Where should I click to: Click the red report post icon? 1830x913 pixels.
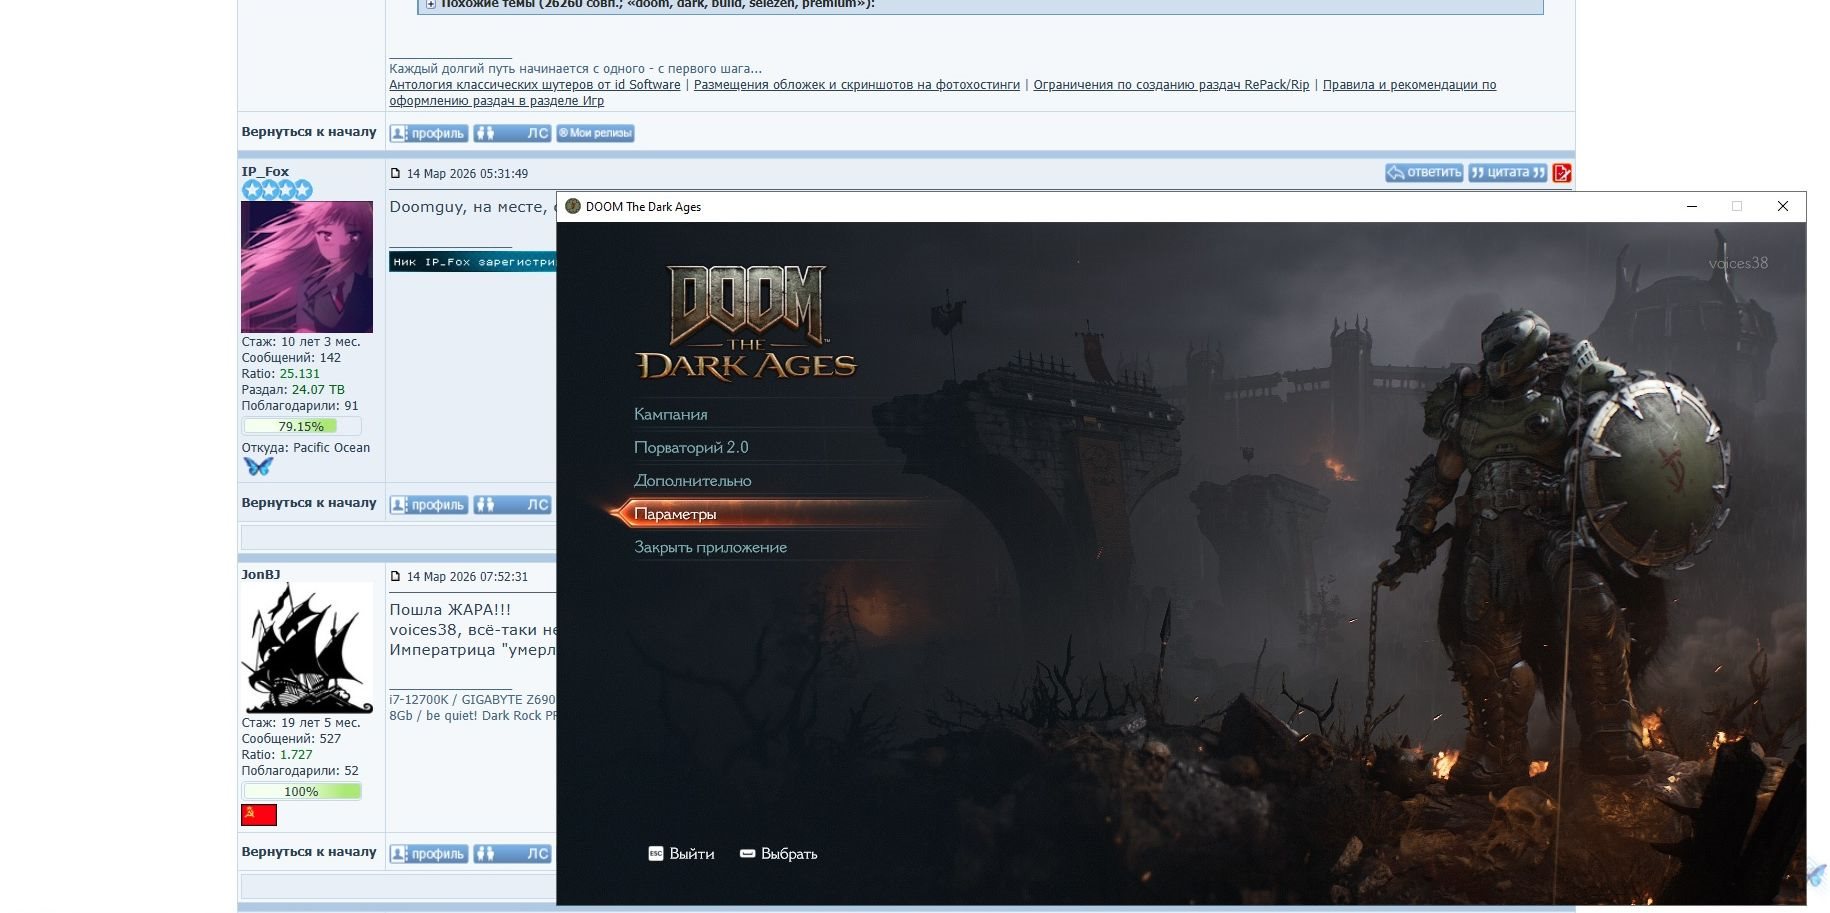coord(1562,173)
